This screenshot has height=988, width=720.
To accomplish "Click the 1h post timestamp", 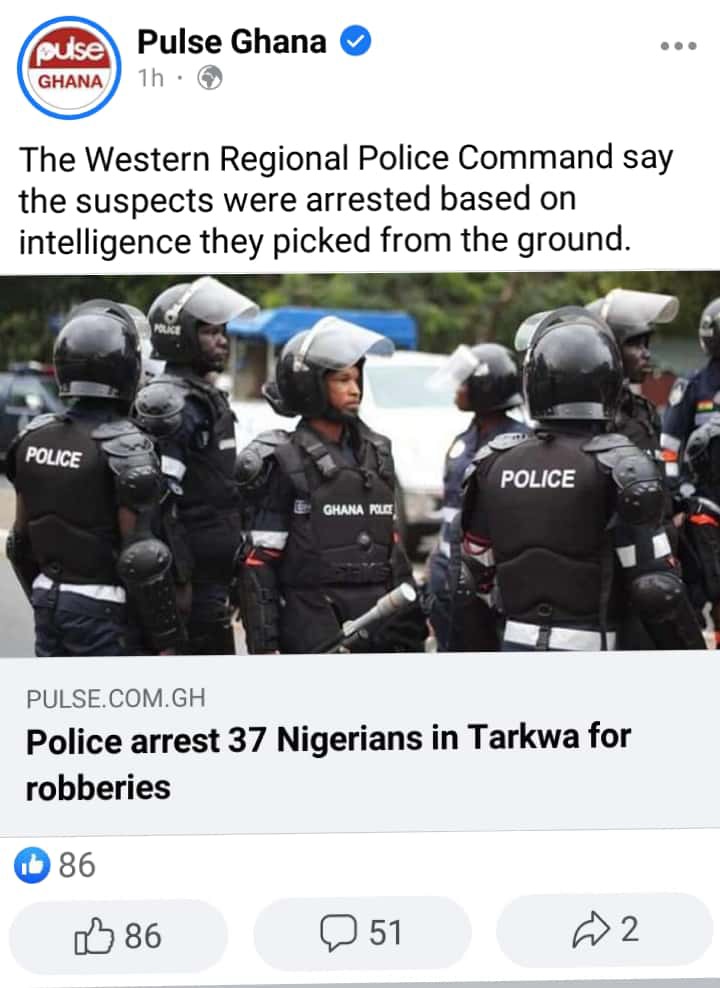I will [151, 78].
